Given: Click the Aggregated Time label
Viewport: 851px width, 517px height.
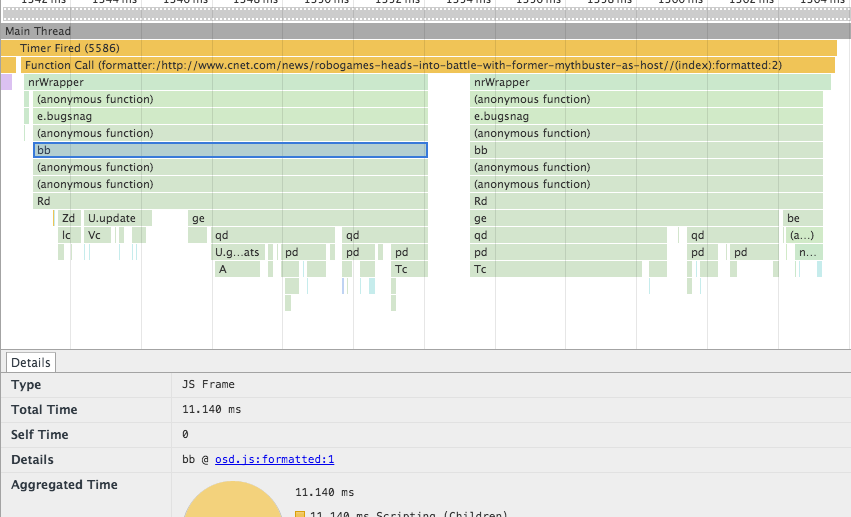Looking at the screenshot, I should coord(64,484).
